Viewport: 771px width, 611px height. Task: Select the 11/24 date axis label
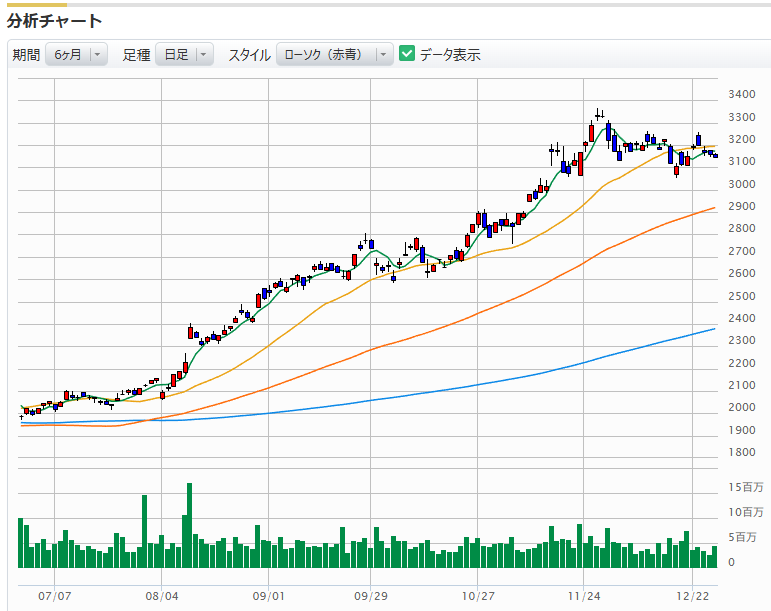[582, 595]
